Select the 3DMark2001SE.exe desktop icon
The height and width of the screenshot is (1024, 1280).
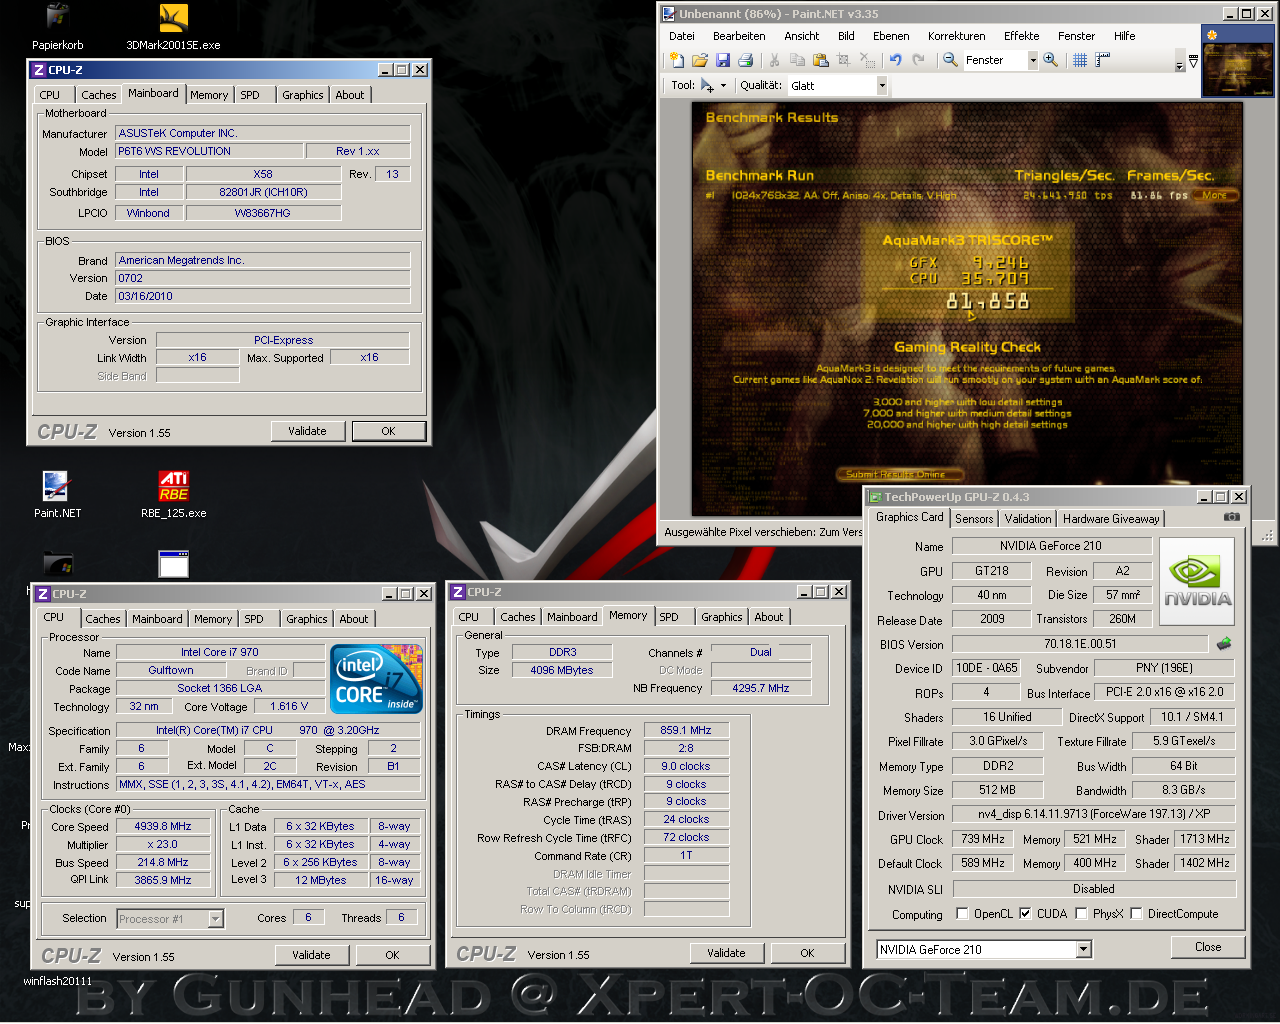tap(173, 28)
